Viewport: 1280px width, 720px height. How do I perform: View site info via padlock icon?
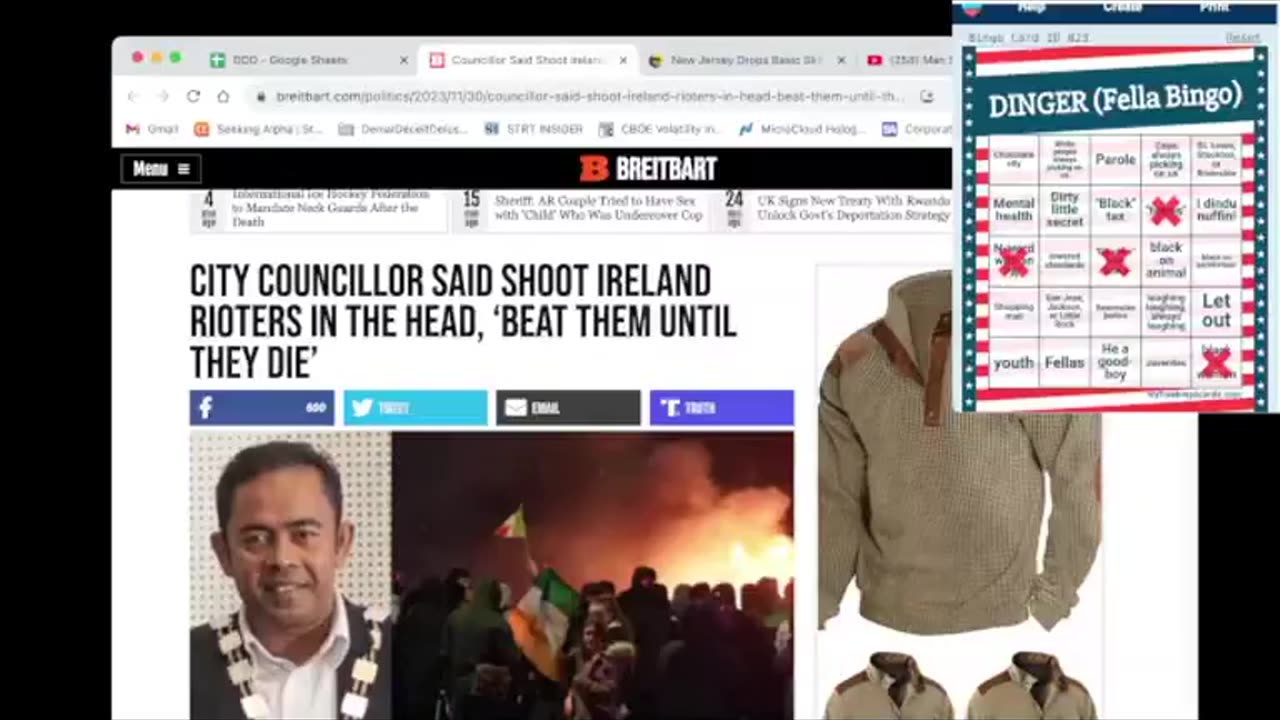[x=261, y=97]
